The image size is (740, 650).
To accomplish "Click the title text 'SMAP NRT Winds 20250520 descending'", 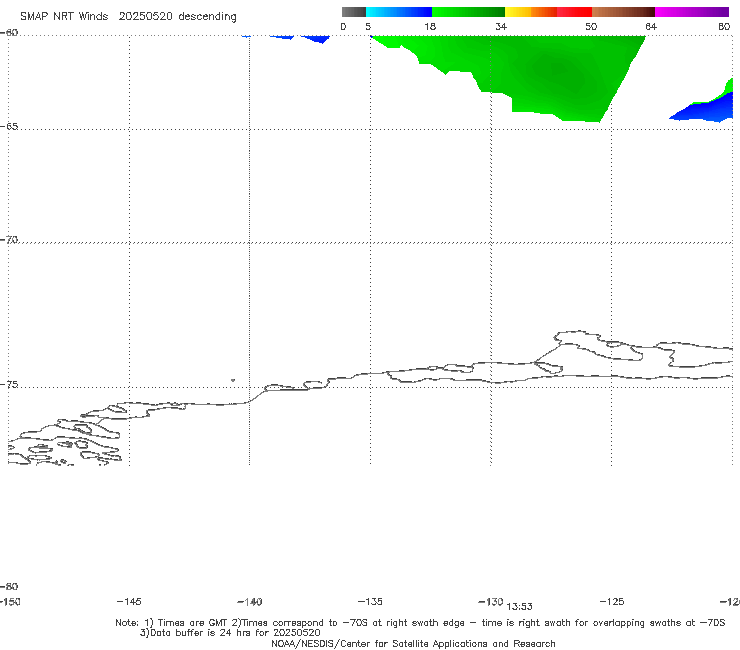I will point(128,17).
